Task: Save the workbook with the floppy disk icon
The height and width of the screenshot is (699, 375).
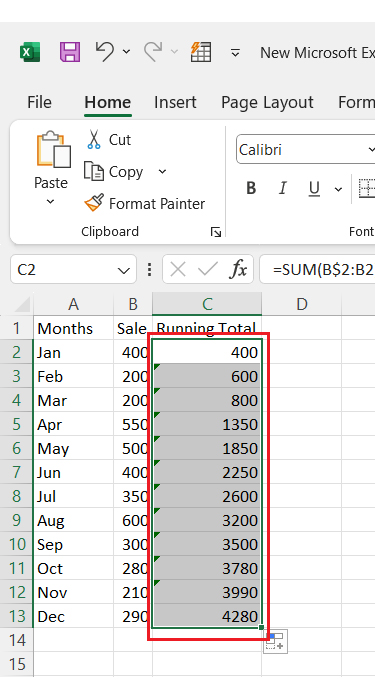Action: pos(70,52)
